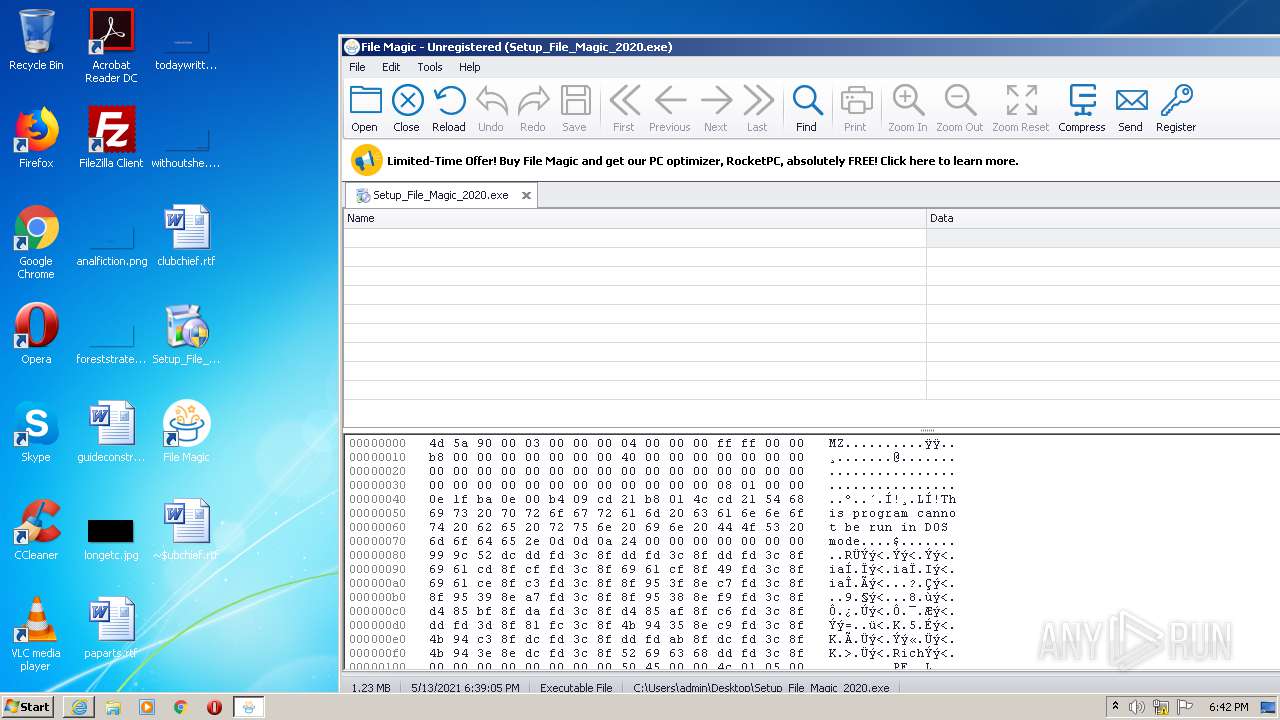Click the Zoom Out icon
The width and height of the screenshot is (1280, 720).
(960, 108)
